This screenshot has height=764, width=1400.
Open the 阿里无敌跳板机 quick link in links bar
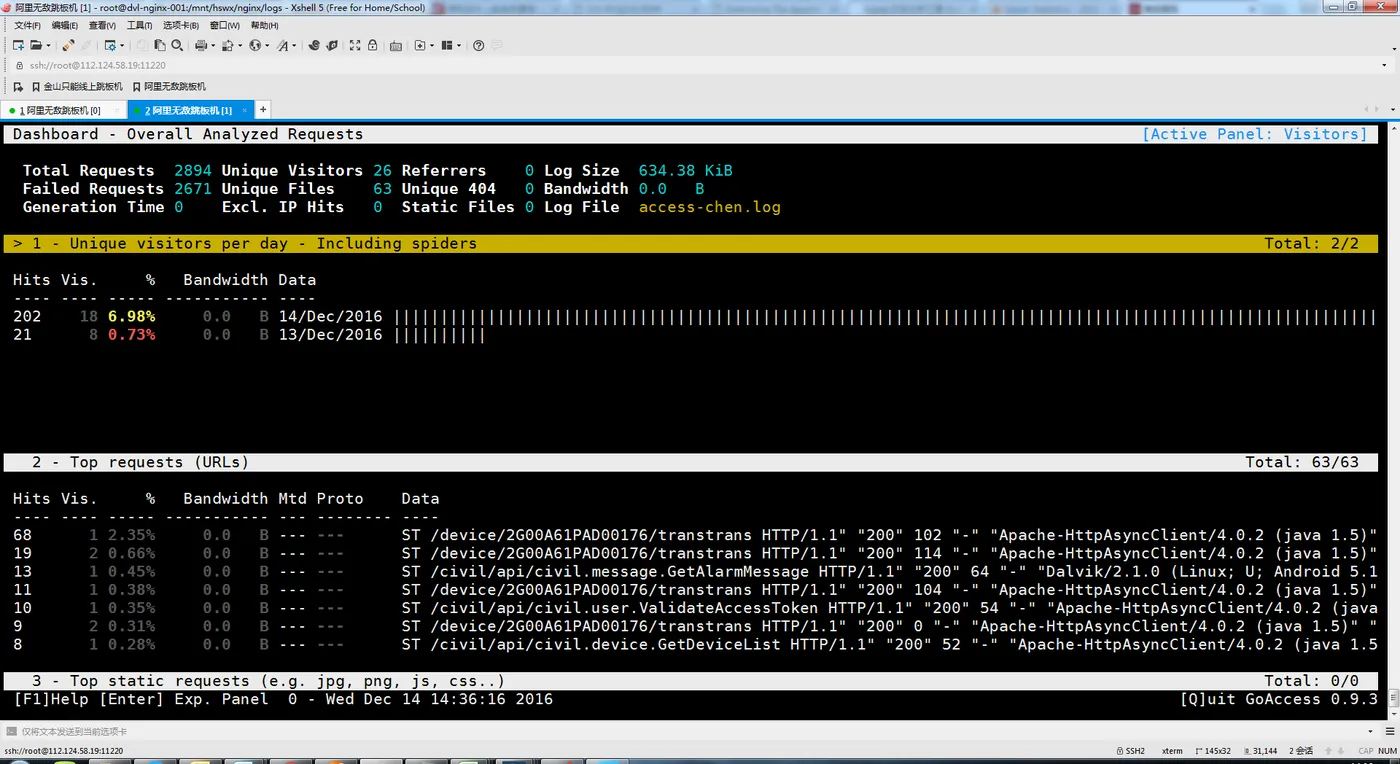(x=168, y=87)
